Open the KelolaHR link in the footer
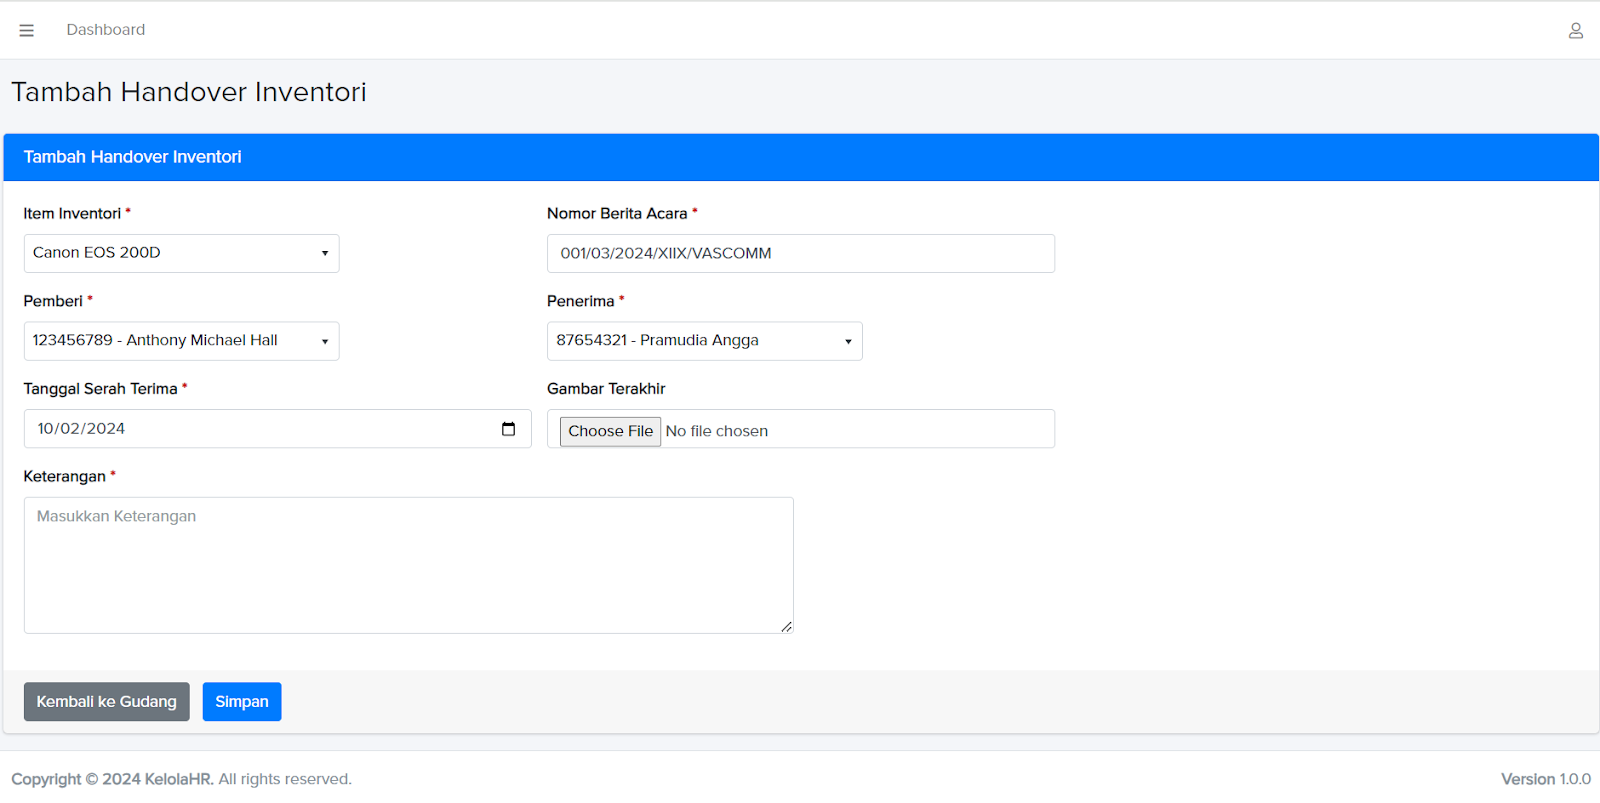The image size is (1600, 803). 178,779
